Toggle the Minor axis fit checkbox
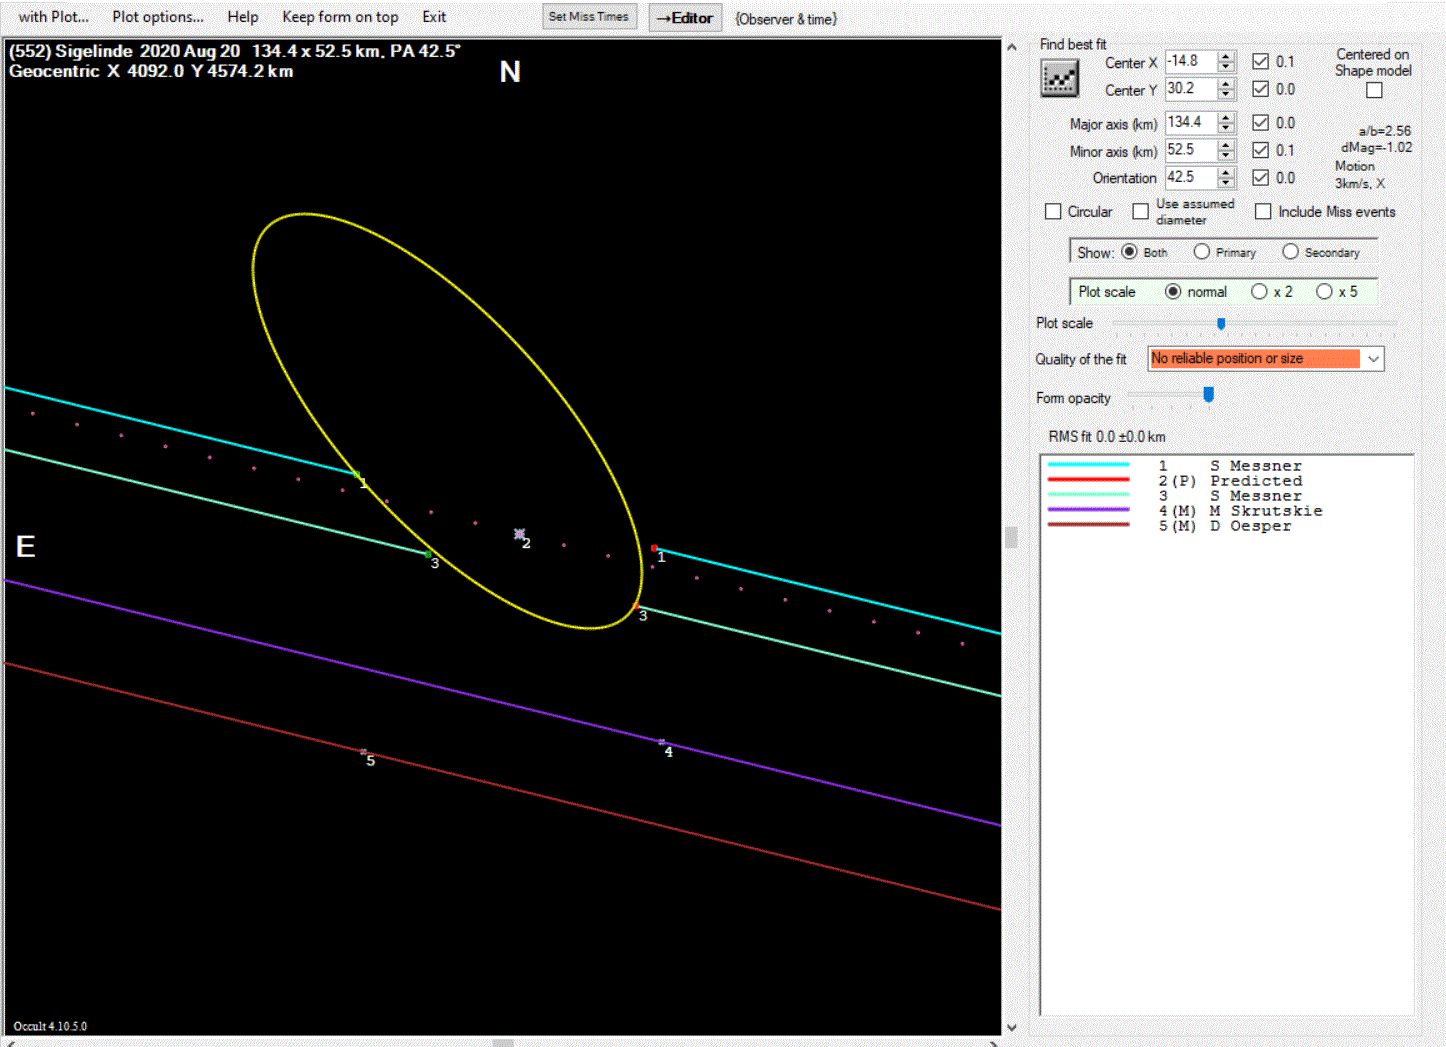1446x1047 pixels. [x=1260, y=150]
